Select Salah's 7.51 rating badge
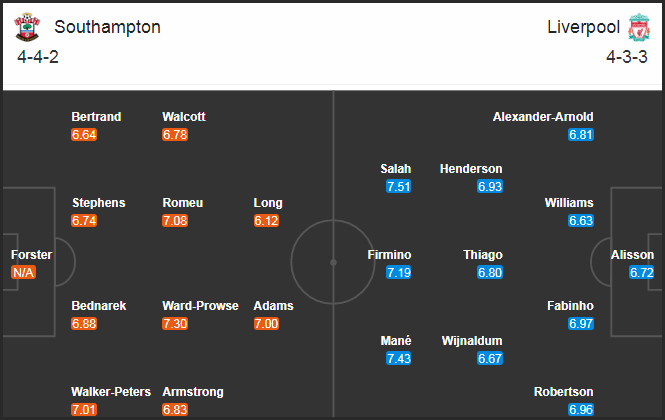Screen dimensions: 665x420 [399, 187]
